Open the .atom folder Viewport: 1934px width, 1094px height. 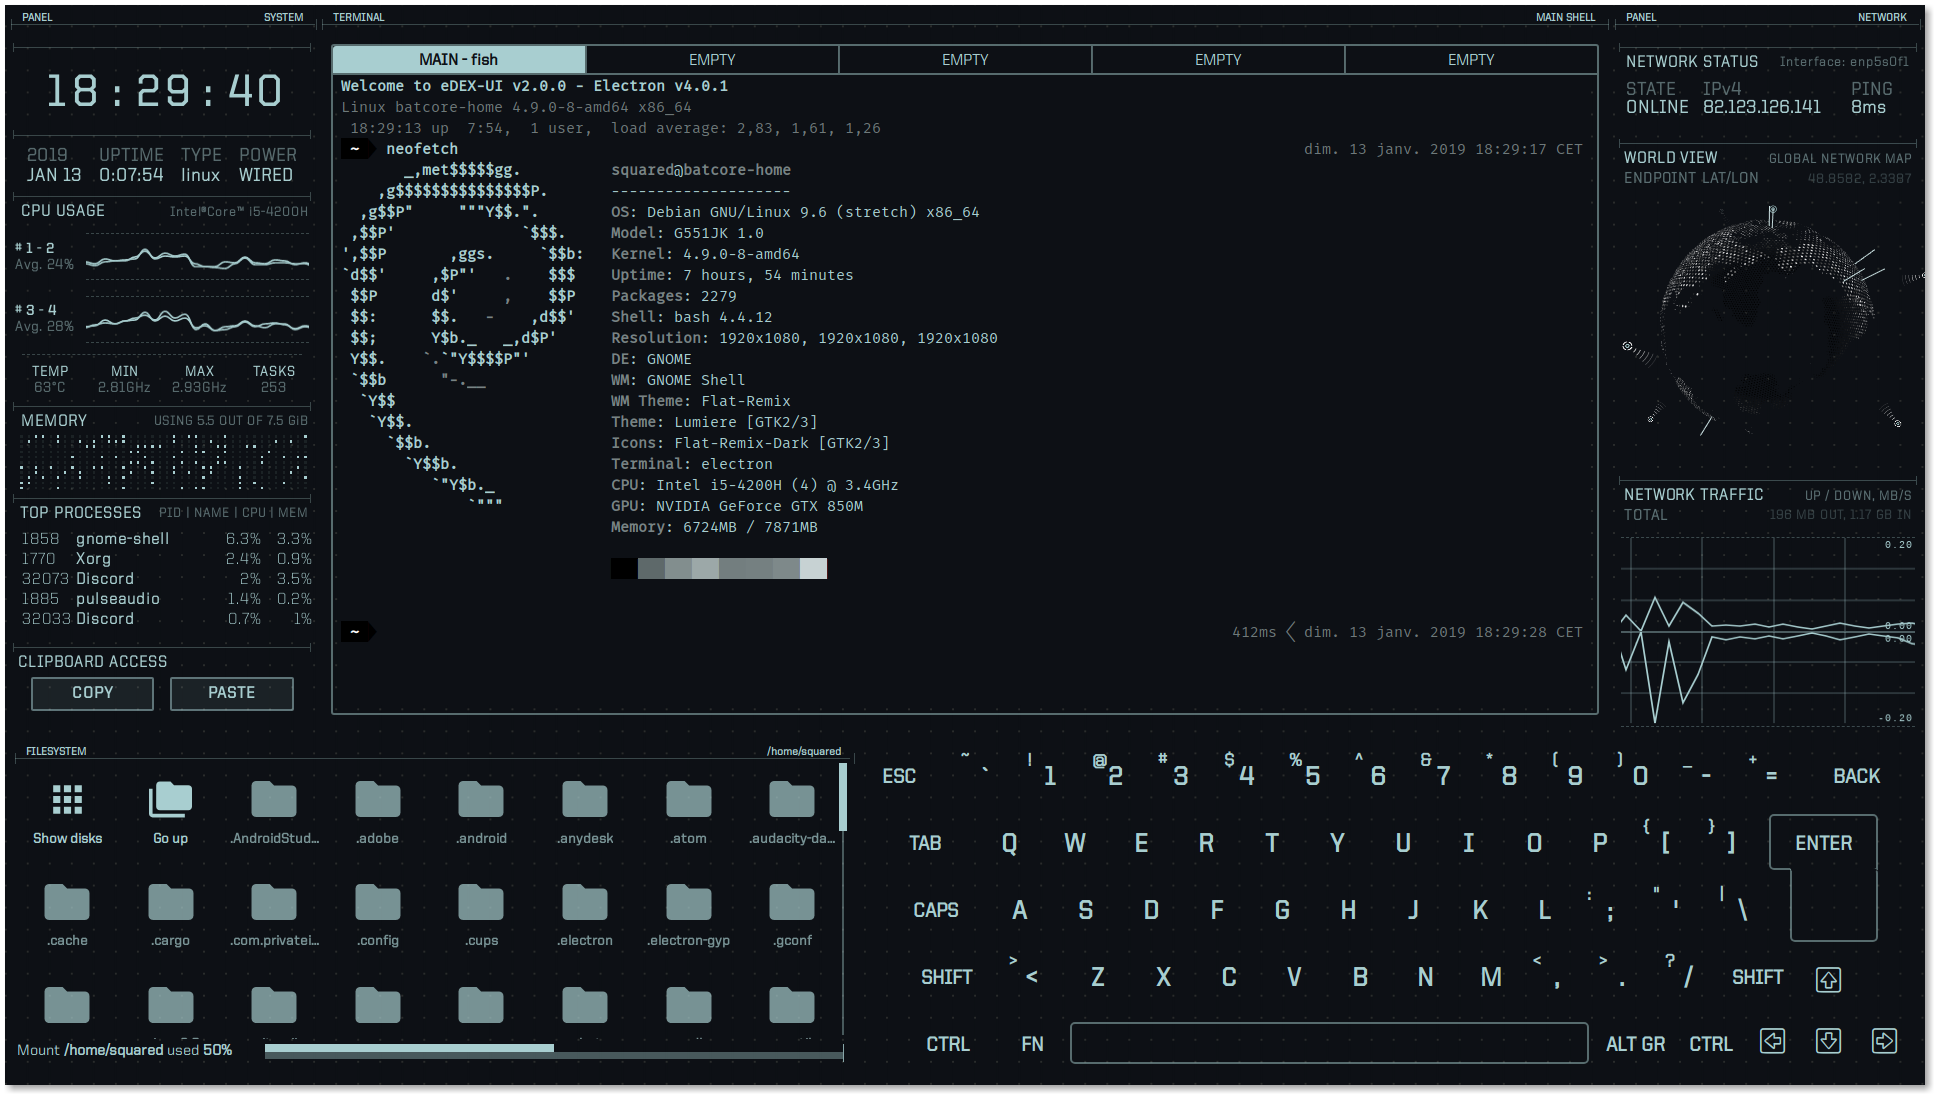pyautogui.click(x=688, y=798)
